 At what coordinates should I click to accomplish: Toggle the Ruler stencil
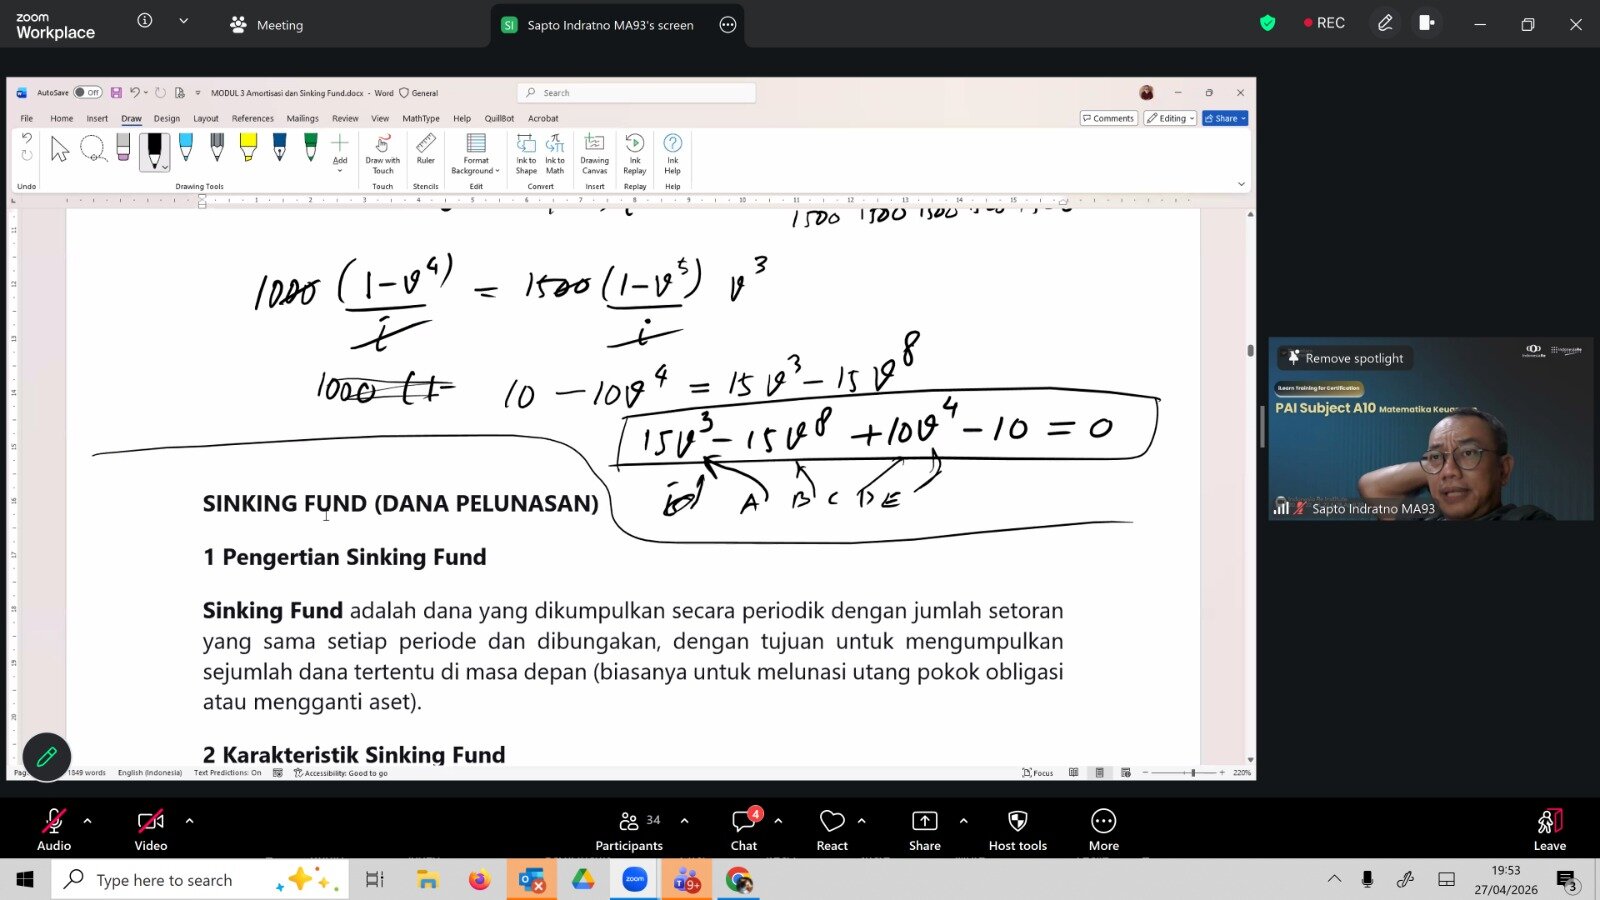tap(426, 149)
